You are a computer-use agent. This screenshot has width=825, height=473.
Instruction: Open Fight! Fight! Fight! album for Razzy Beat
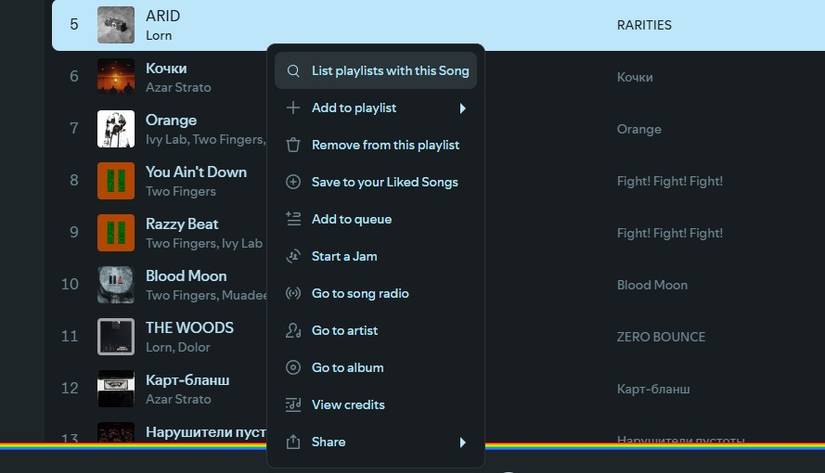[x=669, y=233]
